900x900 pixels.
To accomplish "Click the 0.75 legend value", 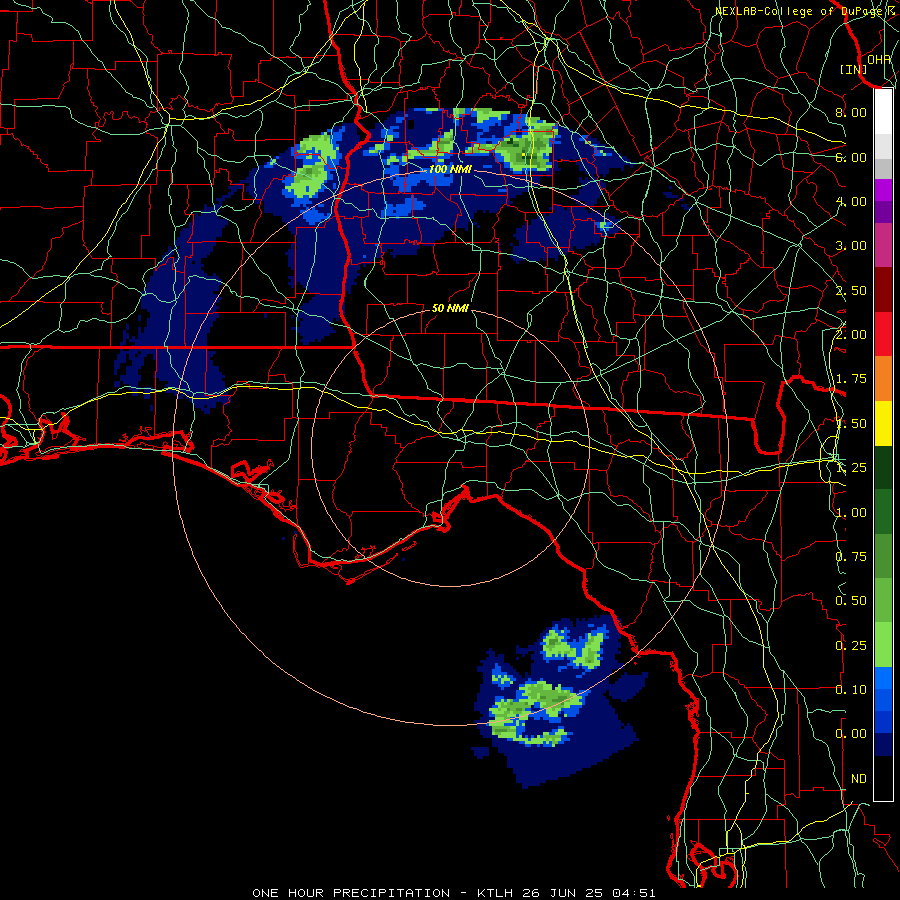I will [851, 557].
